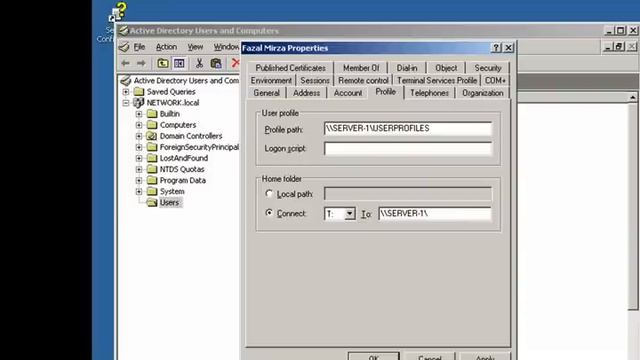Open the Security tab

[488, 68]
